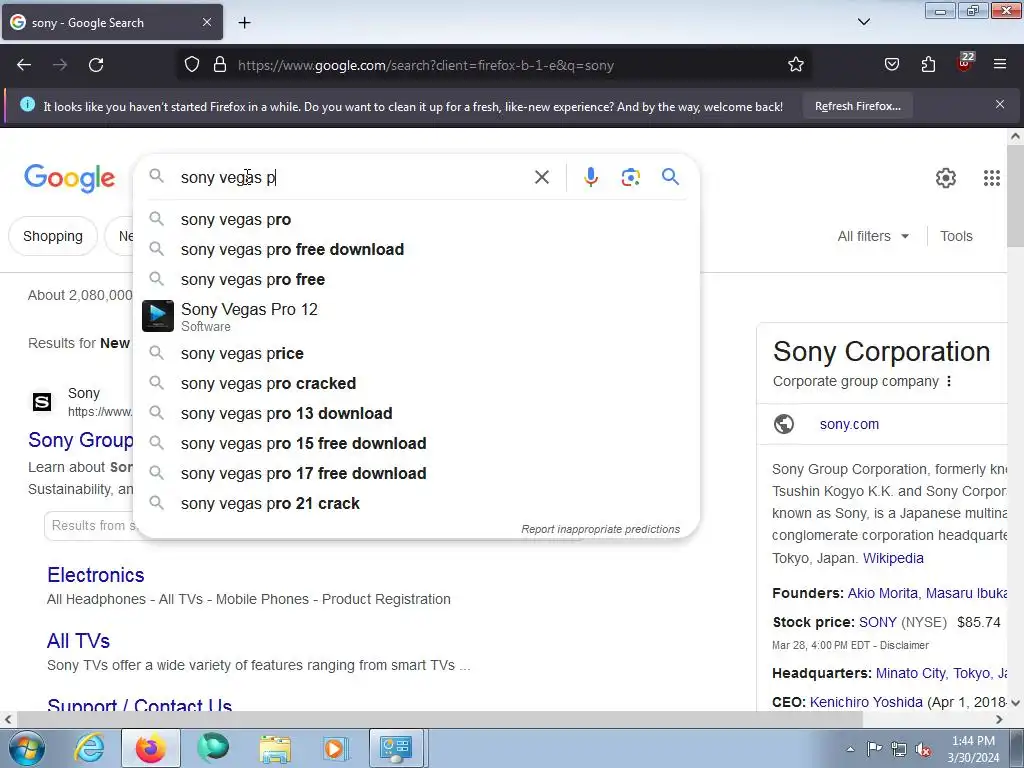Switch to Firefox in the taskbar
Image resolution: width=1024 pixels, height=768 pixels.
pyautogui.click(x=151, y=748)
